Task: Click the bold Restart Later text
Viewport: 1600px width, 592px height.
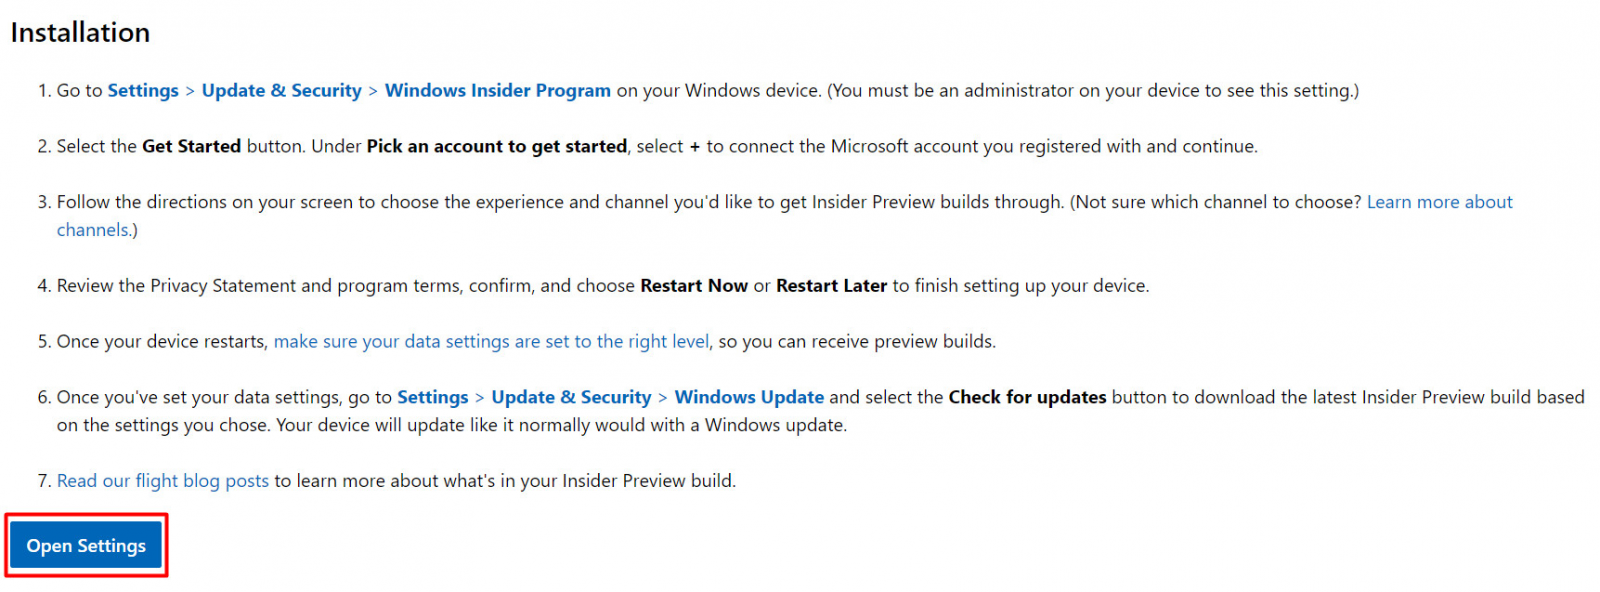Action: [831, 286]
